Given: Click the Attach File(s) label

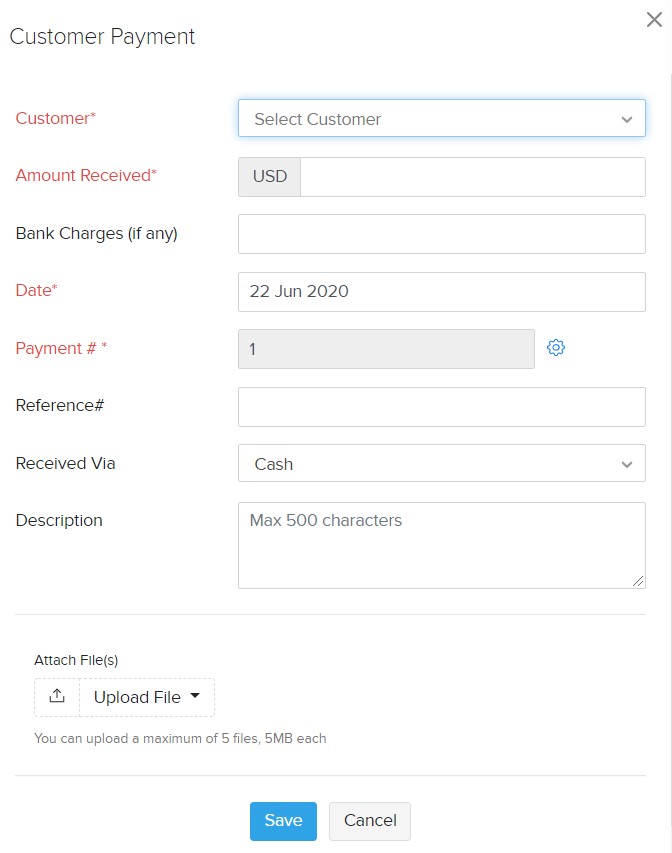Looking at the screenshot, I should click(x=76, y=660).
